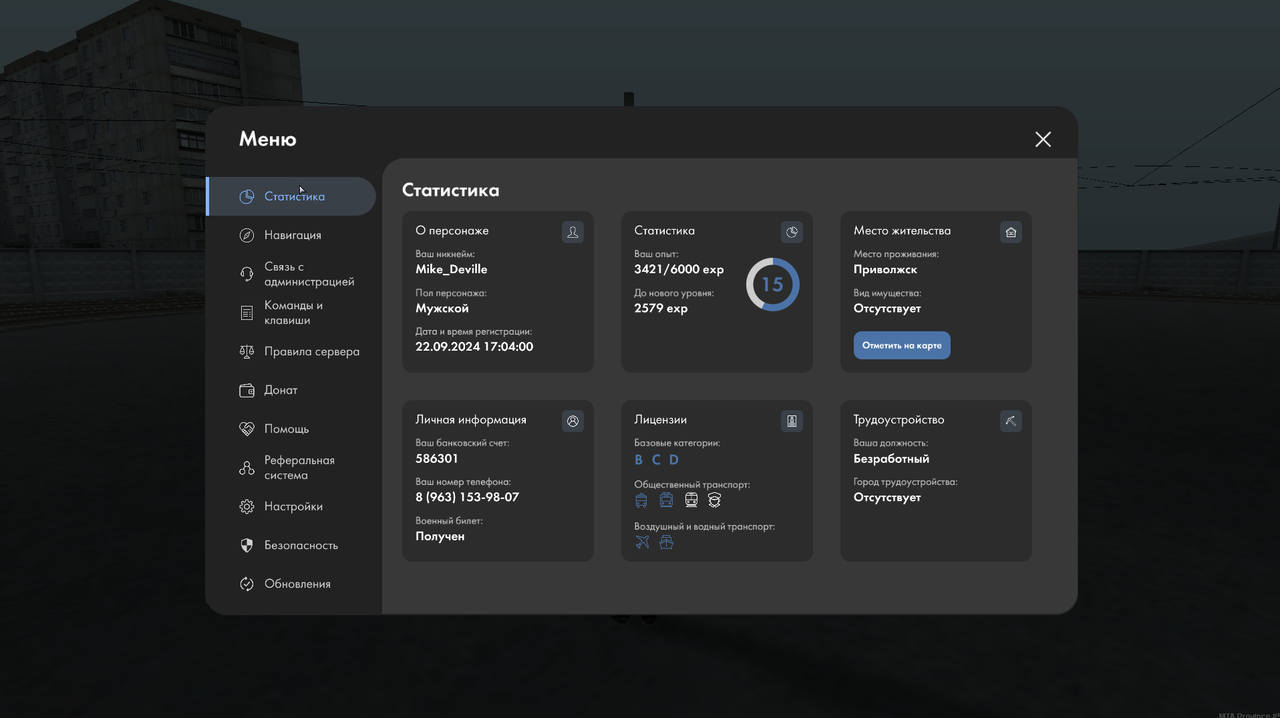
Task: Click the white train license icon
Action: [x=691, y=500]
